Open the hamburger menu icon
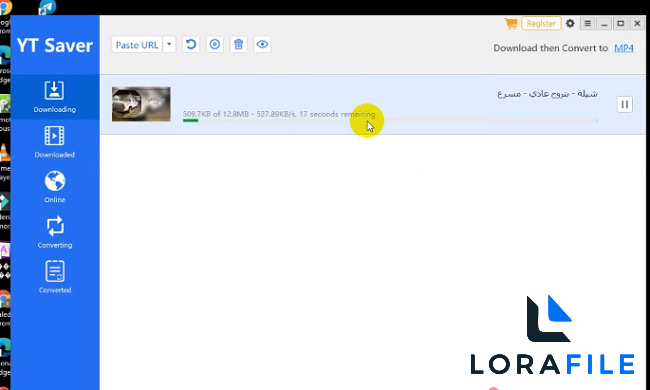Image resolution: width=650 pixels, height=390 pixels. coord(587,24)
